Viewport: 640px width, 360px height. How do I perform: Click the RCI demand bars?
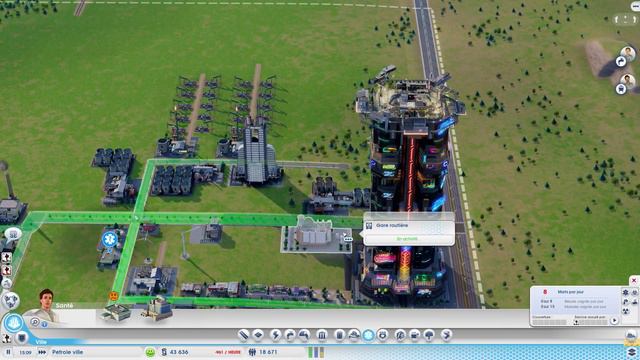point(316,352)
